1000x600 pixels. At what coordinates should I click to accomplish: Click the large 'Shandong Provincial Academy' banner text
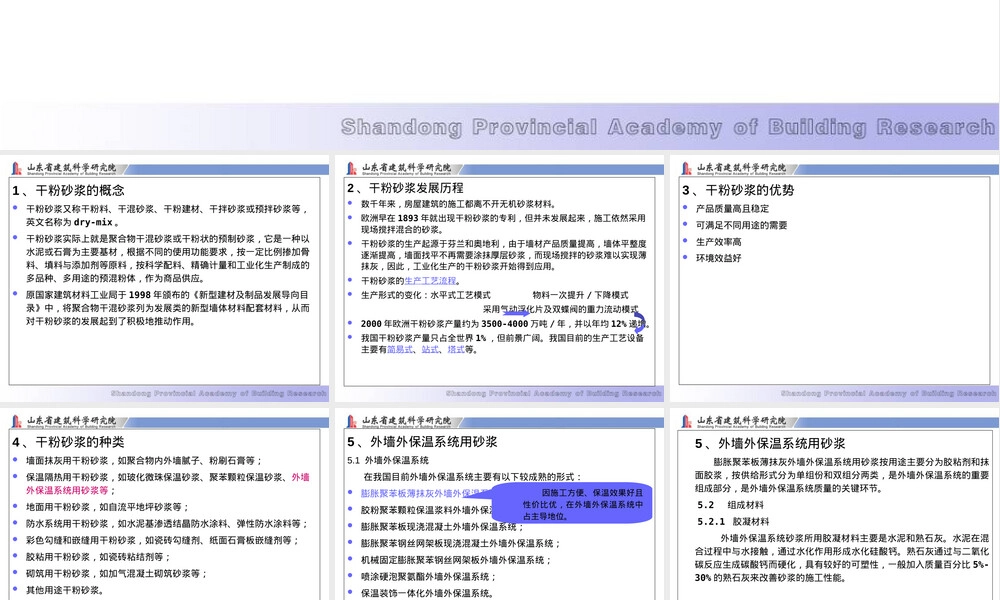tap(667, 127)
